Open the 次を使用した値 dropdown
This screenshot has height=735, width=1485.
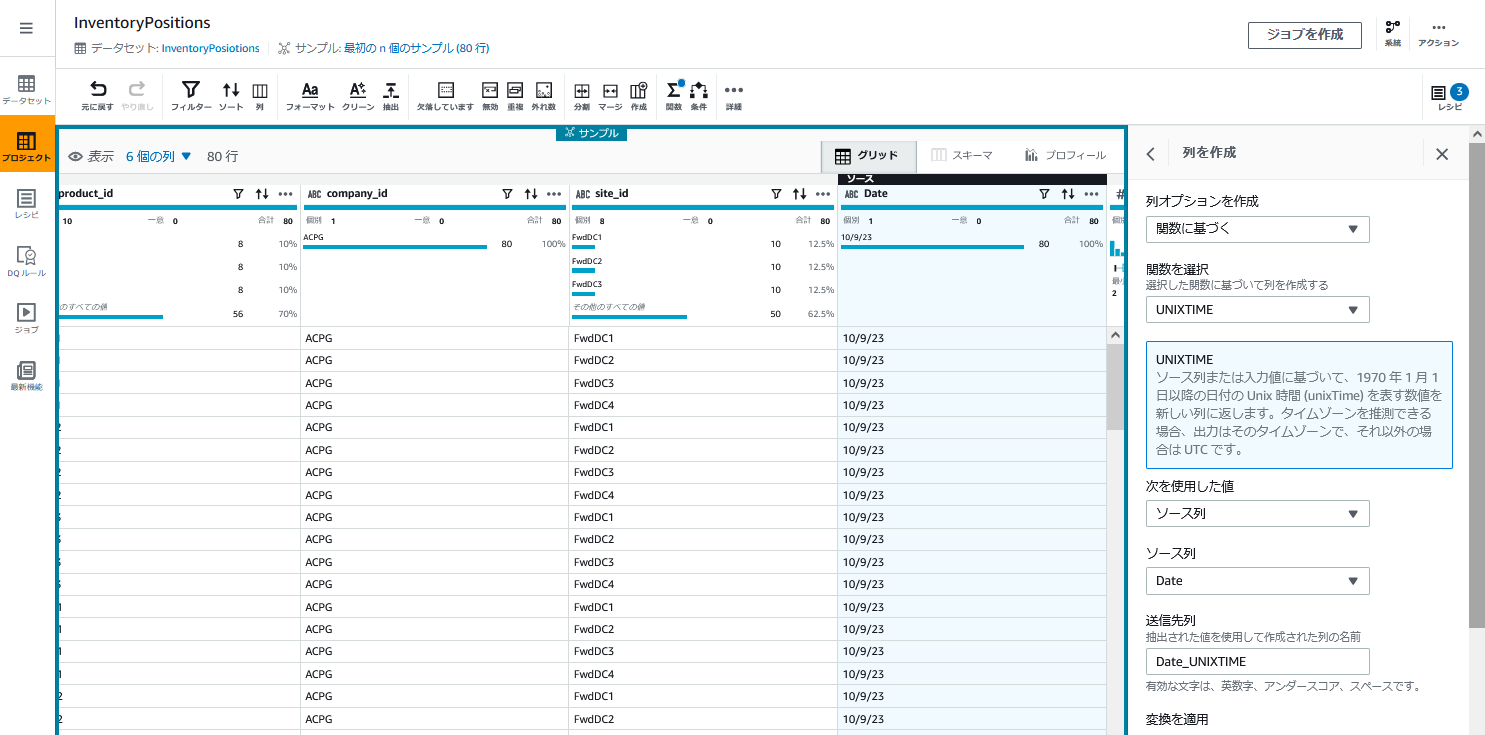click(1257, 514)
